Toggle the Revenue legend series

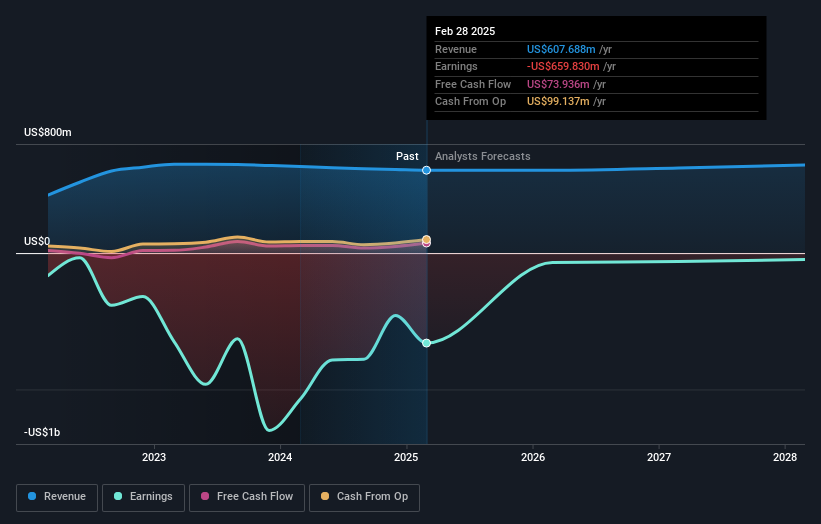point(57,497)
